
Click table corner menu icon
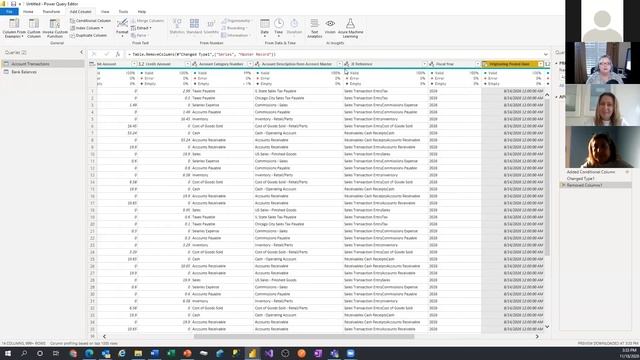pos(92,64)
